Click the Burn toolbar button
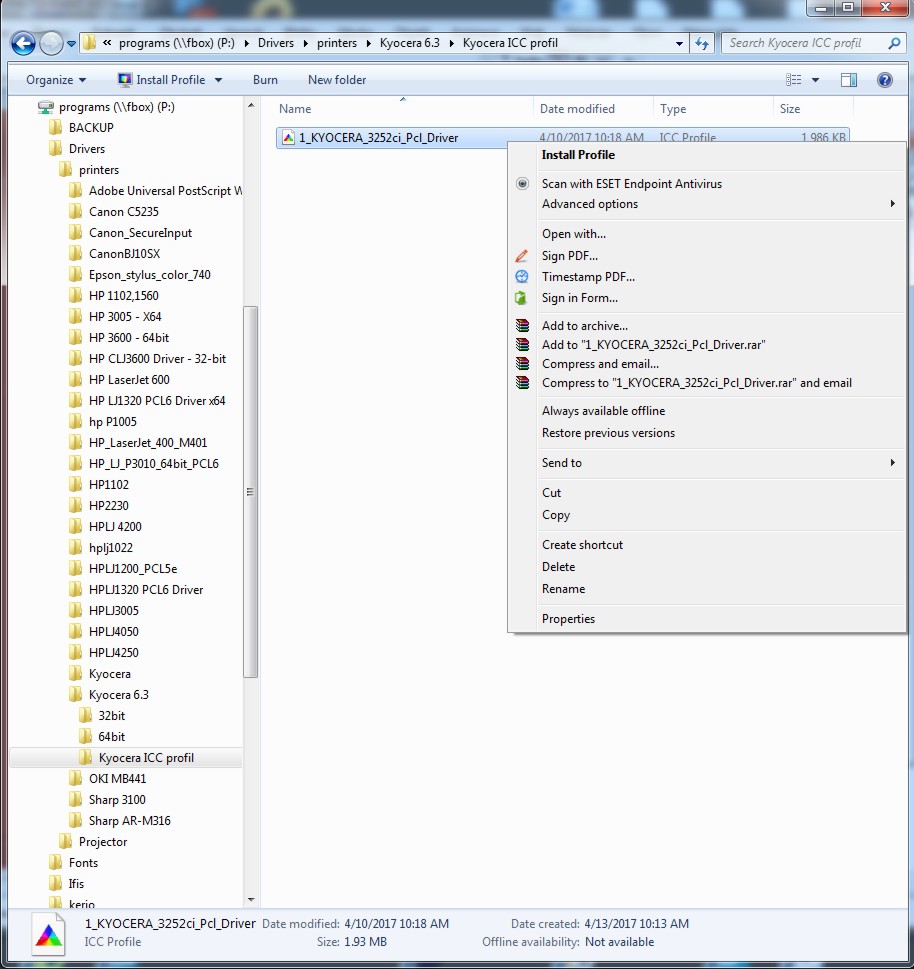Viewport: 914px width, 969px height. 265,80
